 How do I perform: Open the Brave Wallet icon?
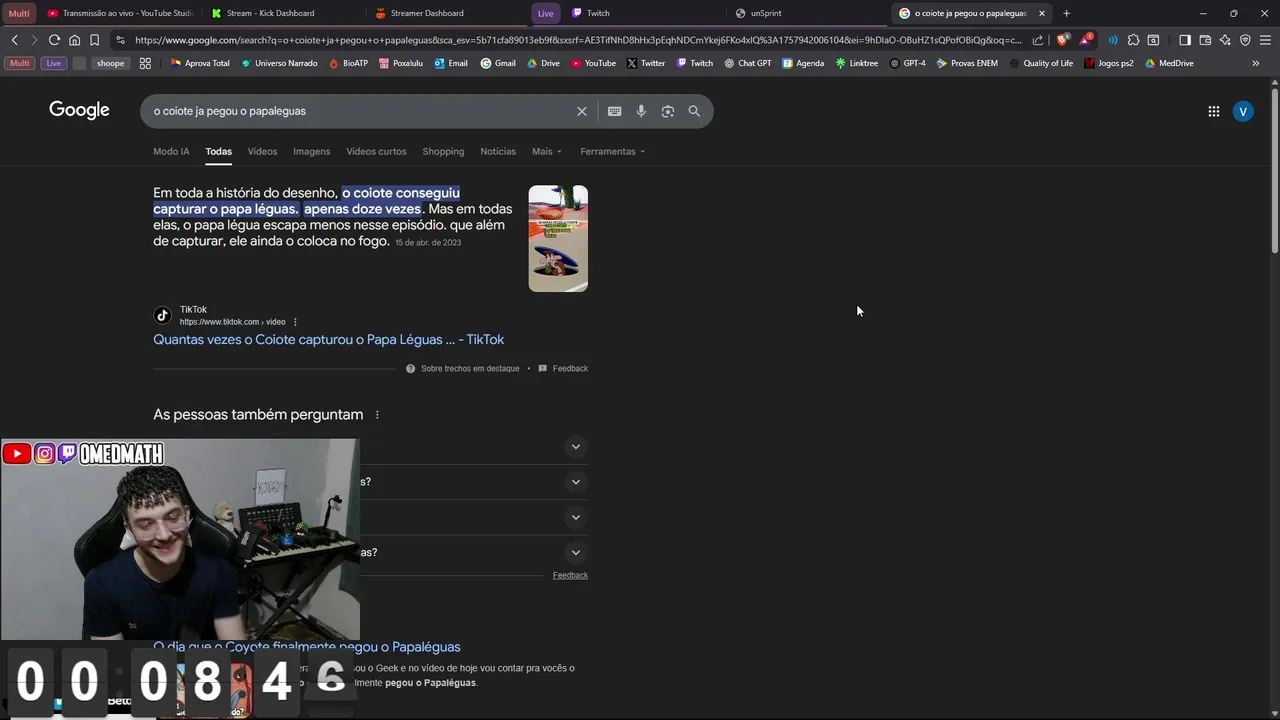tap(1205, 40)
